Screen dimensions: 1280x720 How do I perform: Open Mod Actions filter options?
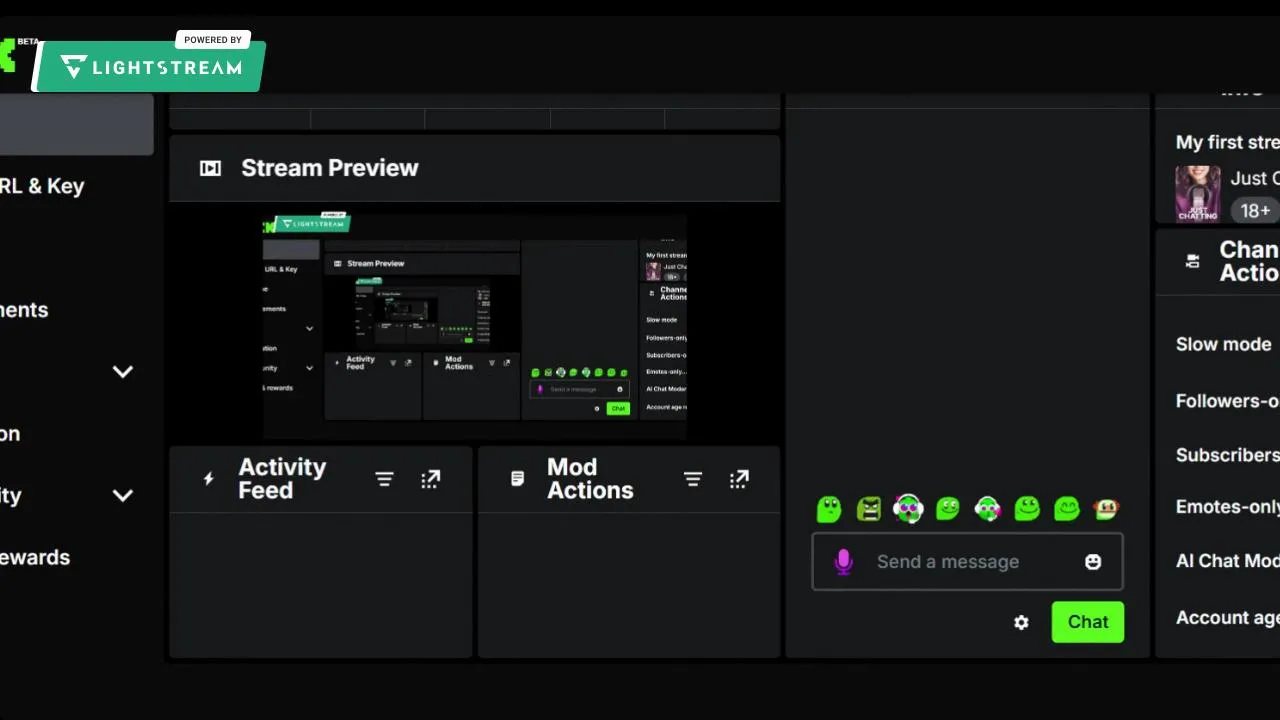click(692, 479)
